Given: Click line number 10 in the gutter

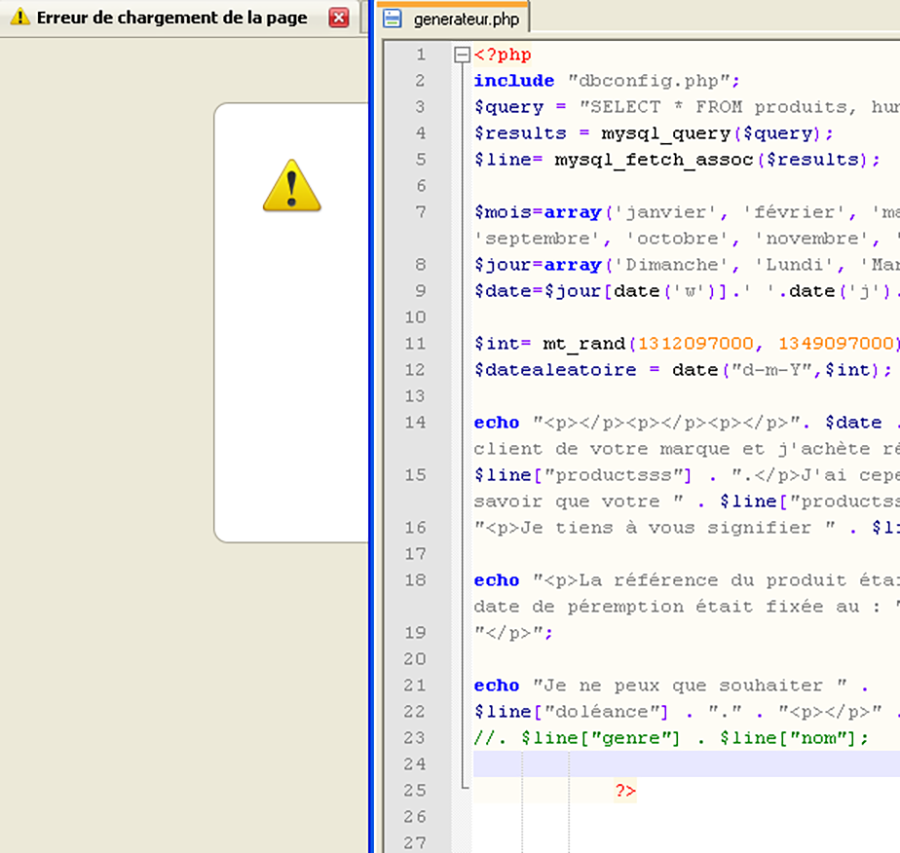Looking at the screenshot, I should click(x=415, y=317).
